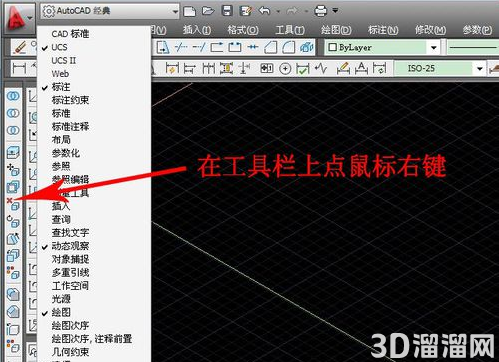The image size is (499, 362).
Task: Select the Delete Faces red-X tool
Action: tap(13, 204)
